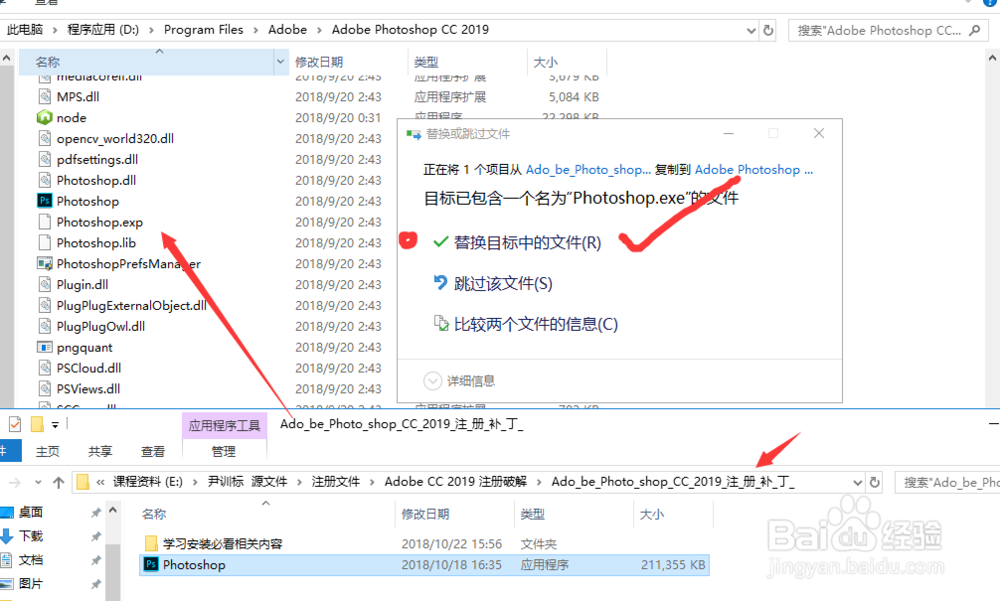Select the Photoshop.lib file icon
The height and width of the screenshot is (601, 1000).
pos(44,242)
